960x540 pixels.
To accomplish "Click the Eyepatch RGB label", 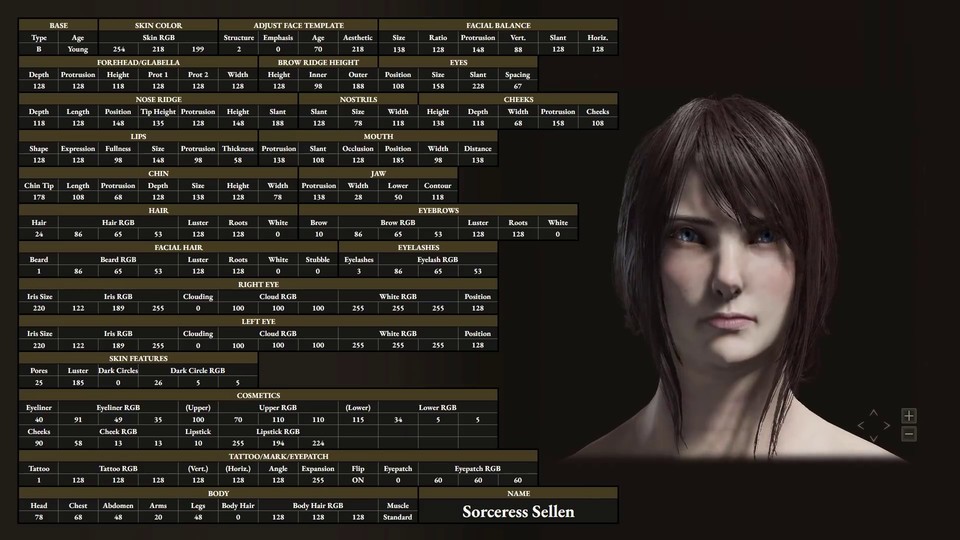I will [478, 468].
